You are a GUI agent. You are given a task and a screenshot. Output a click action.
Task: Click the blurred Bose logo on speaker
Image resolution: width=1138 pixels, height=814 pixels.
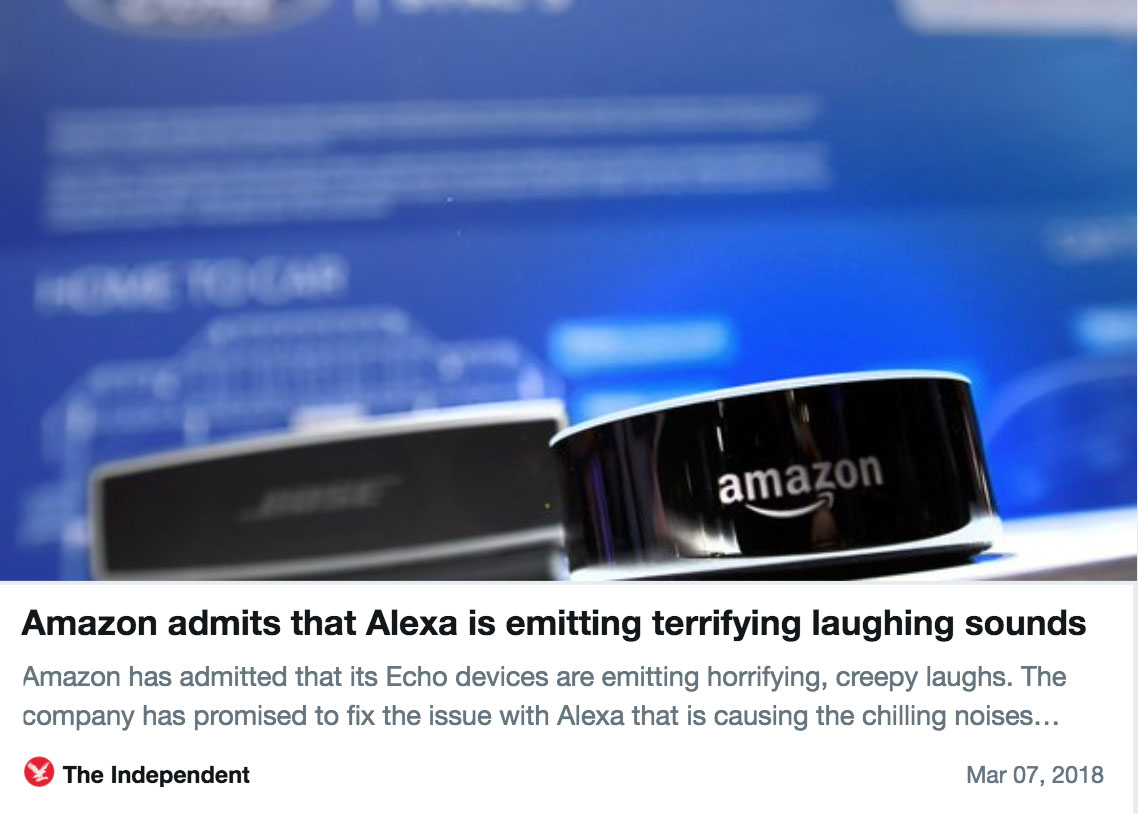click(319, 498)
